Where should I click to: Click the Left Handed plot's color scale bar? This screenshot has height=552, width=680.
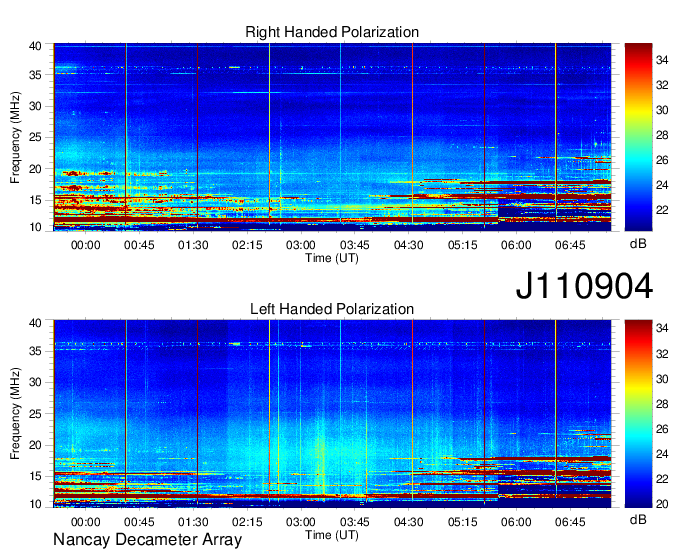638,414
